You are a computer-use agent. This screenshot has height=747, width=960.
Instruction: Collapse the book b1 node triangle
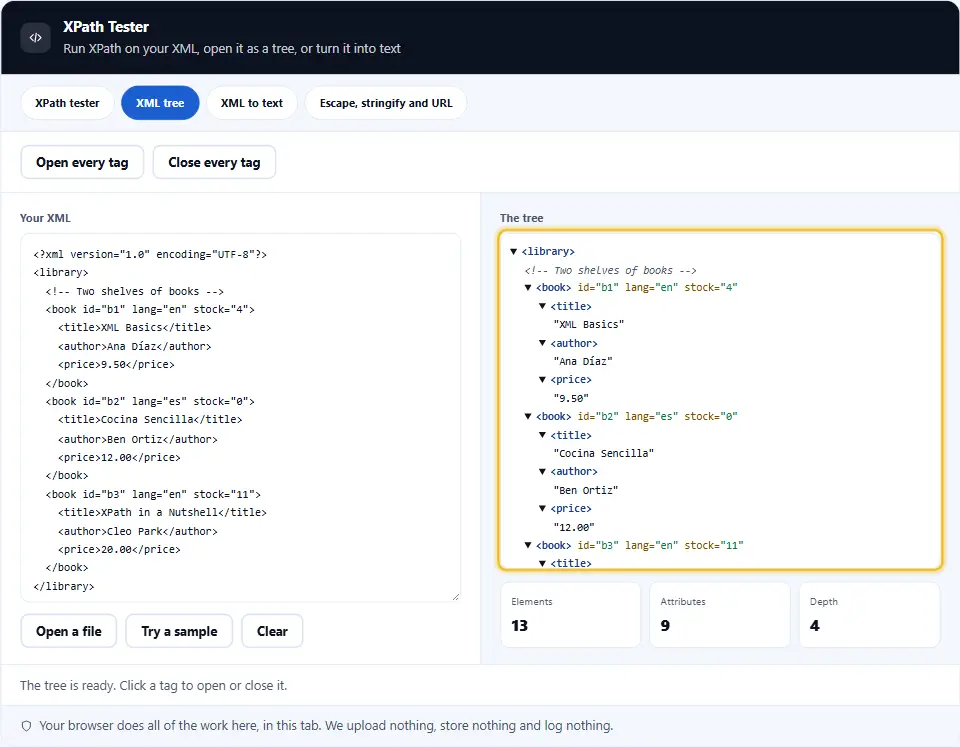tap(528, 288)
